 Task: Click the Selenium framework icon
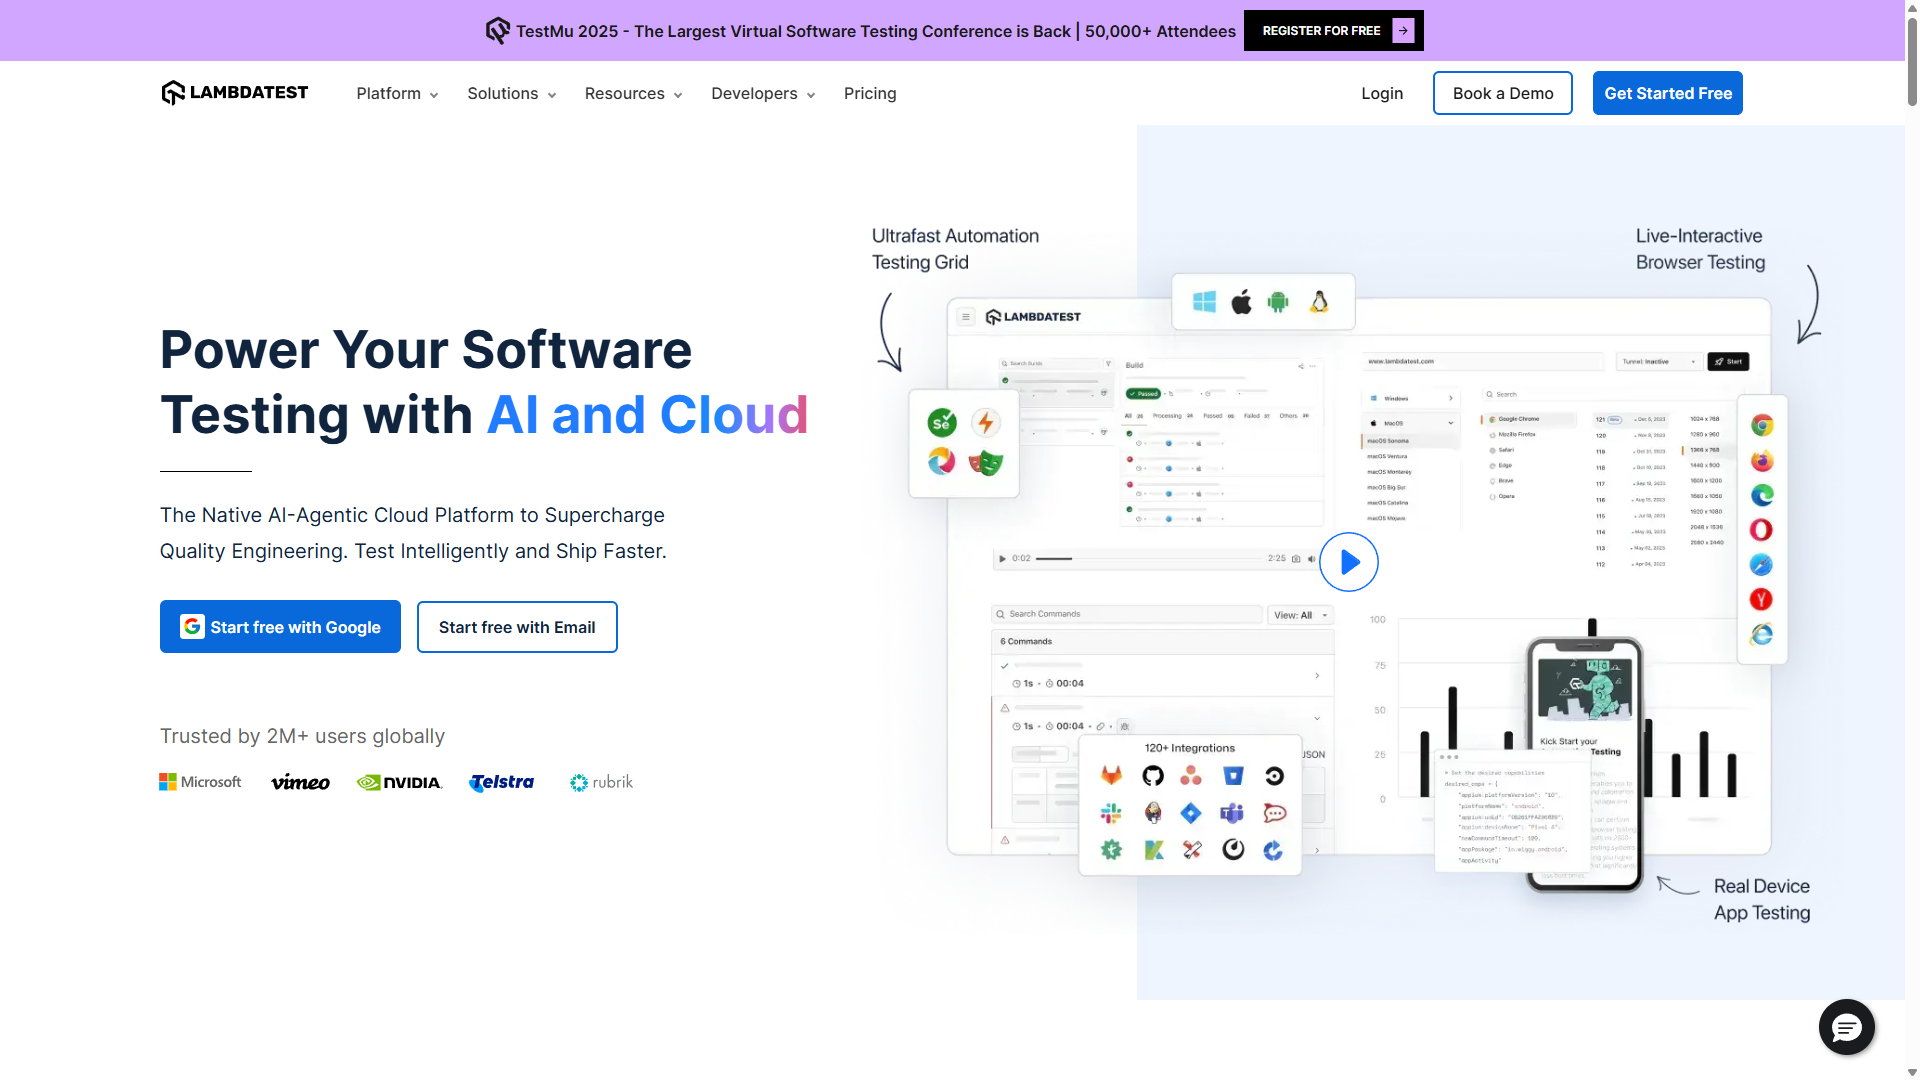point(942,423)
